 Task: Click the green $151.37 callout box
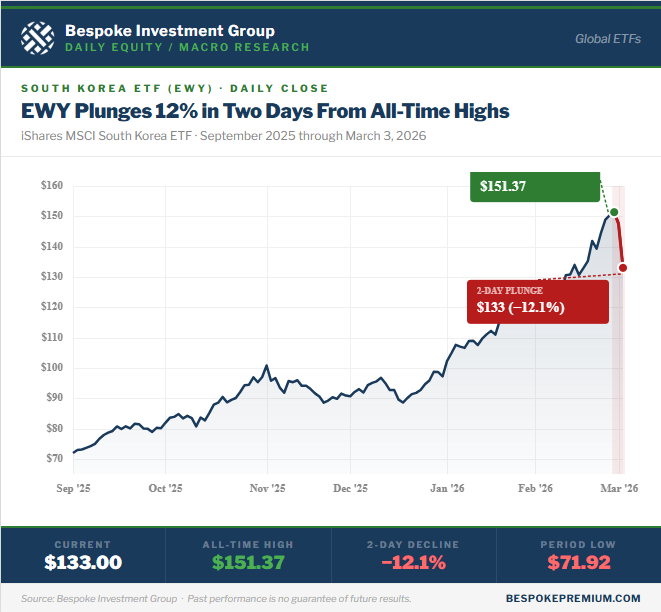point(535,186)
